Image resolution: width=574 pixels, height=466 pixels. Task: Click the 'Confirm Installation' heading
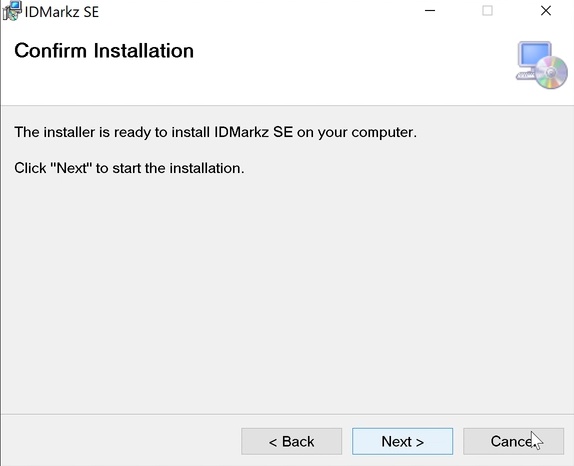click(104, 51)
